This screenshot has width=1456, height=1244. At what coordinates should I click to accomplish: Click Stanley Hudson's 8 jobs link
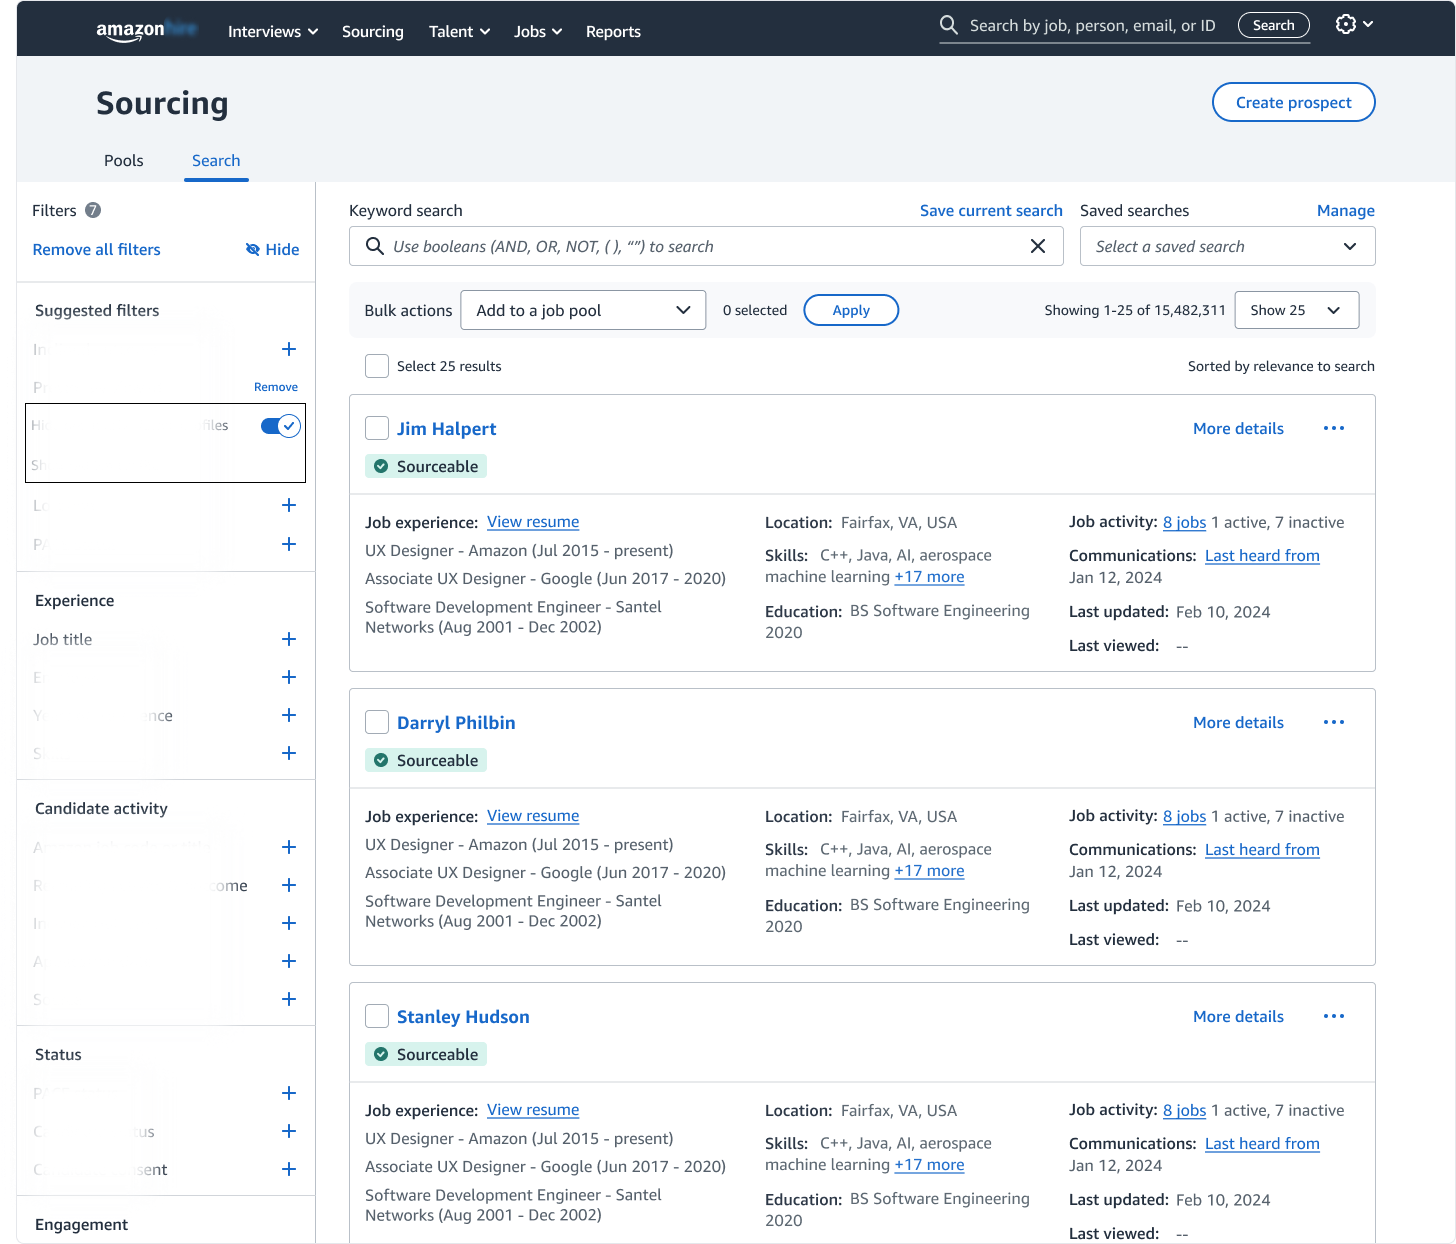[1184, 1110]
